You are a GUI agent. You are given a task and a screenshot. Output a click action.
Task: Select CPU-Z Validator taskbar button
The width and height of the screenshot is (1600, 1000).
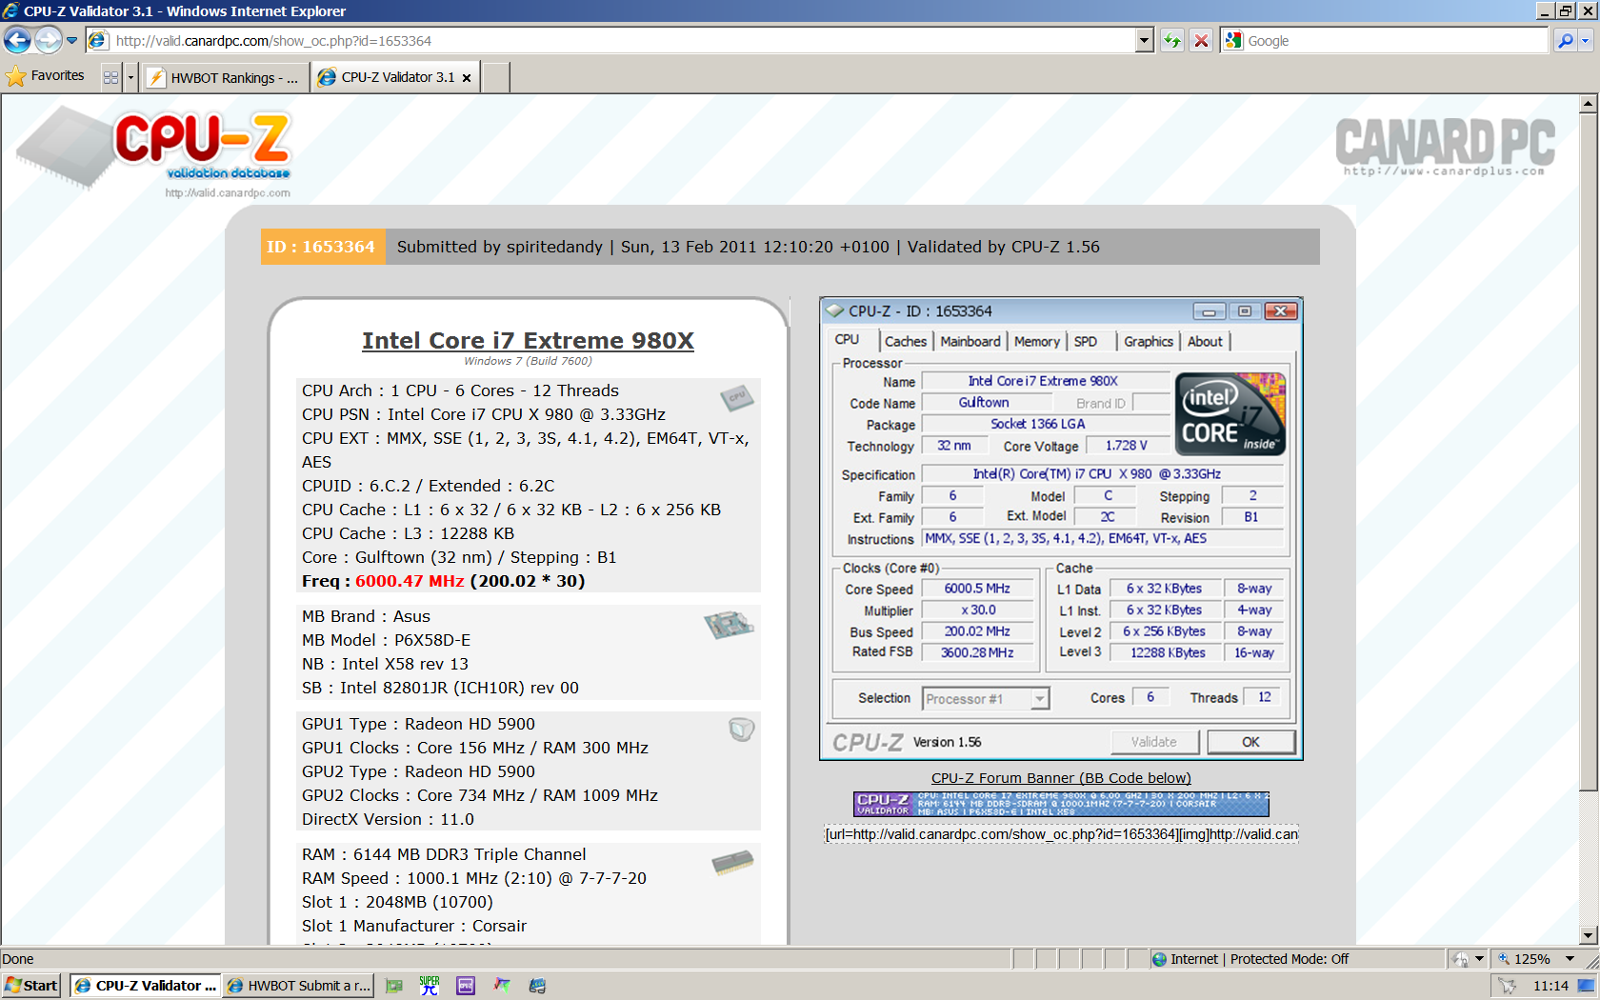[146, 985]
